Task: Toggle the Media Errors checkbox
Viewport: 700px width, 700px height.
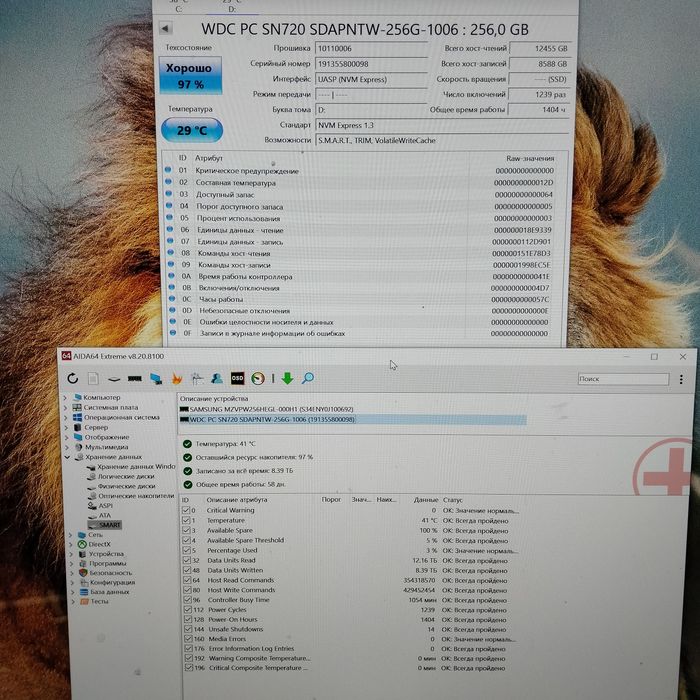Action: [188, 639]
